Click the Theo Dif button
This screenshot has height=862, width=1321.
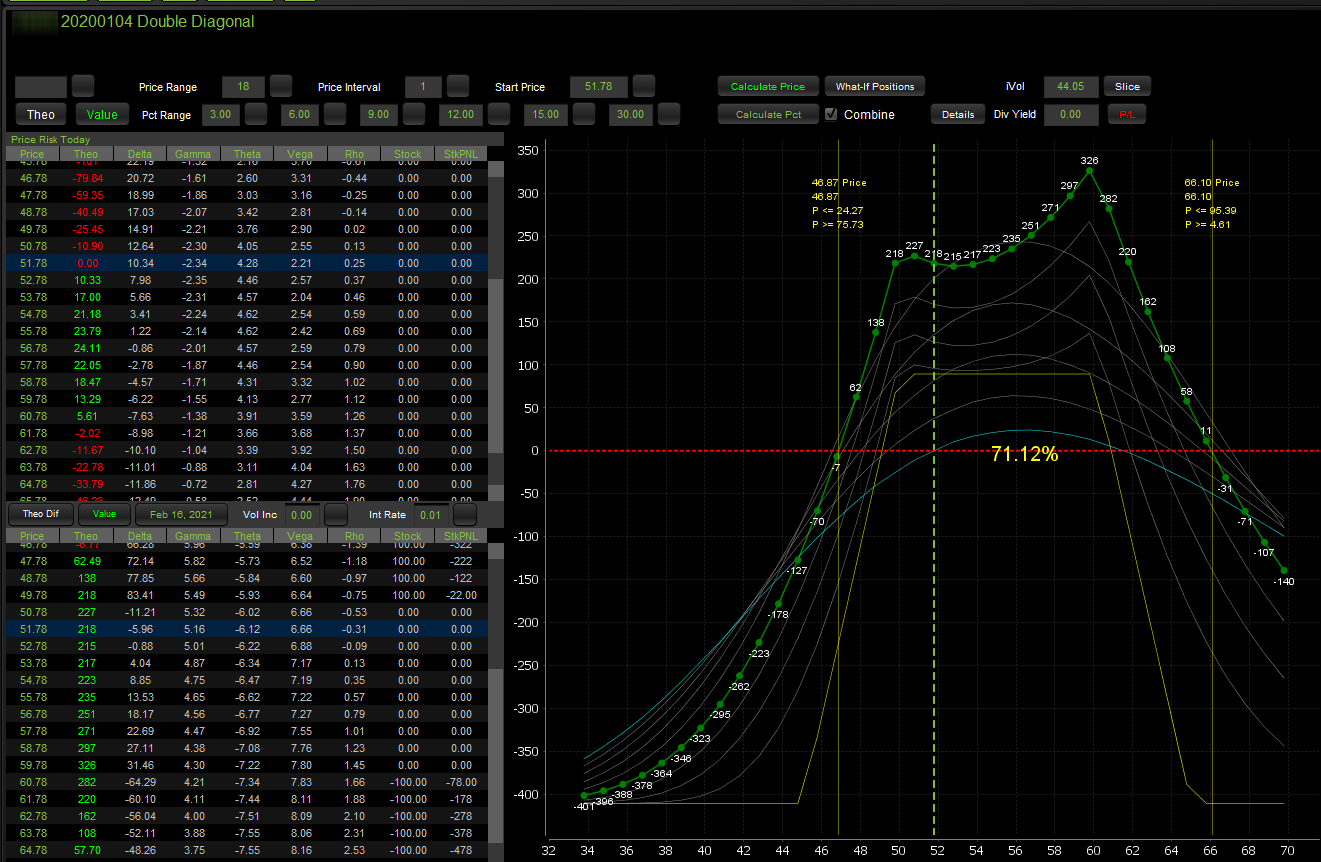tap(40, 514)
